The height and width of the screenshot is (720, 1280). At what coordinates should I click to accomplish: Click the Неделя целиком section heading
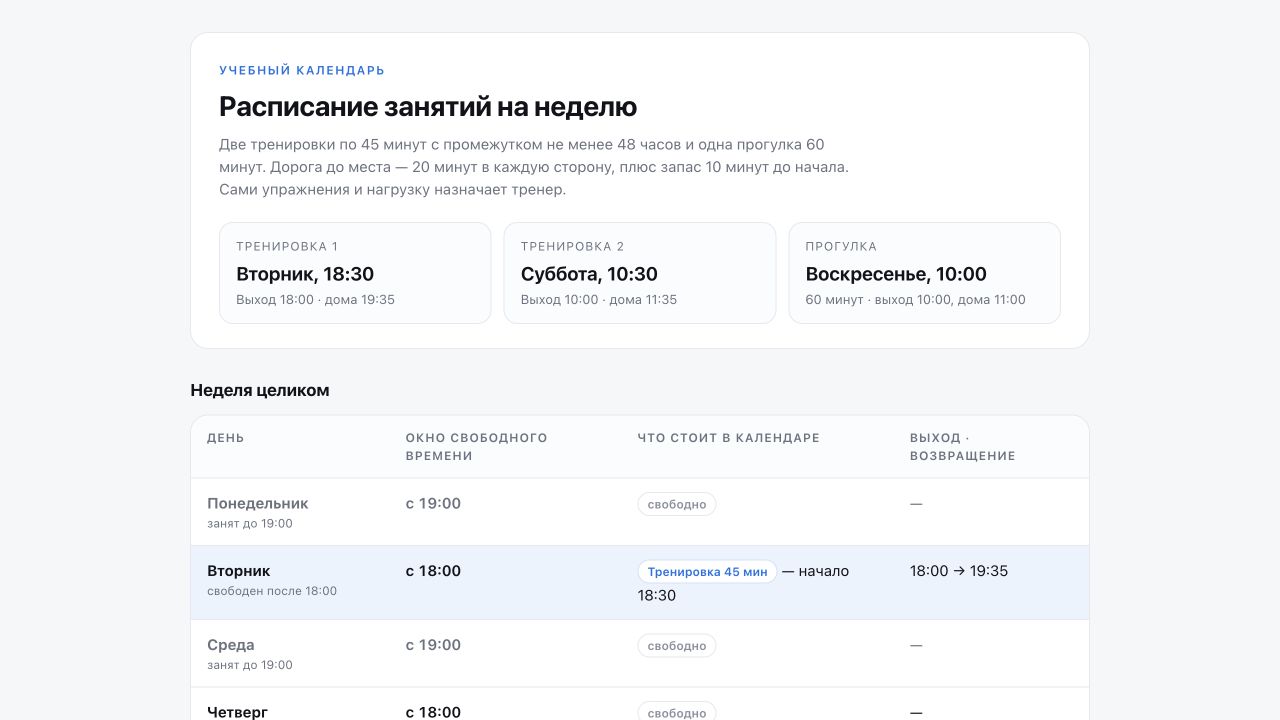pos(260,390)
